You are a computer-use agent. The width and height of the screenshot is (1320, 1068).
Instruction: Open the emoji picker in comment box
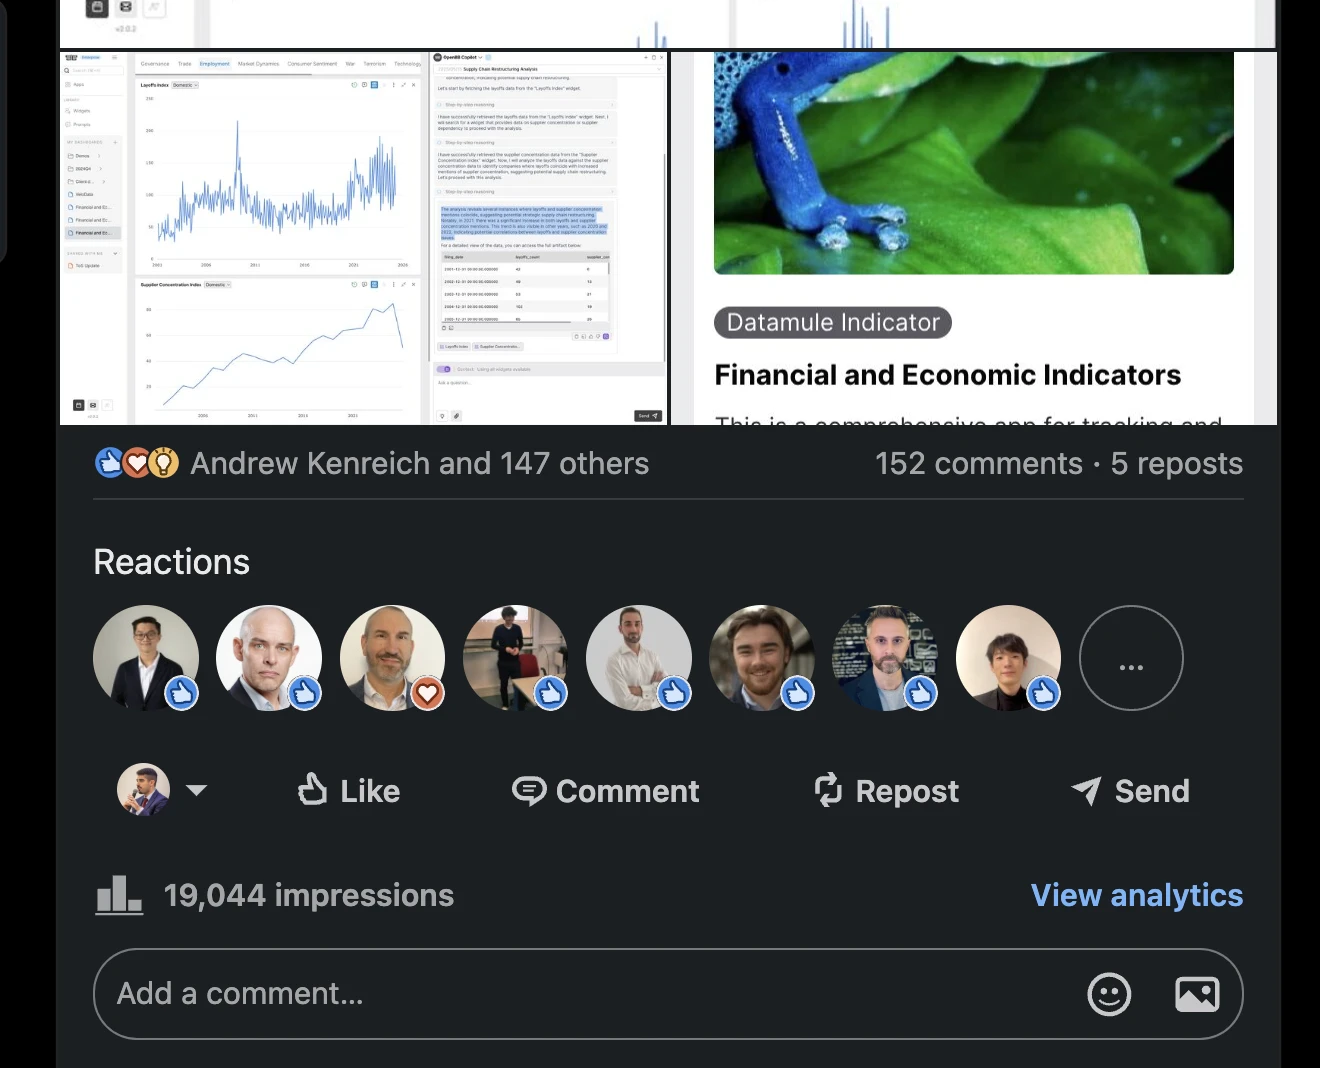(x=1109, y=994)
